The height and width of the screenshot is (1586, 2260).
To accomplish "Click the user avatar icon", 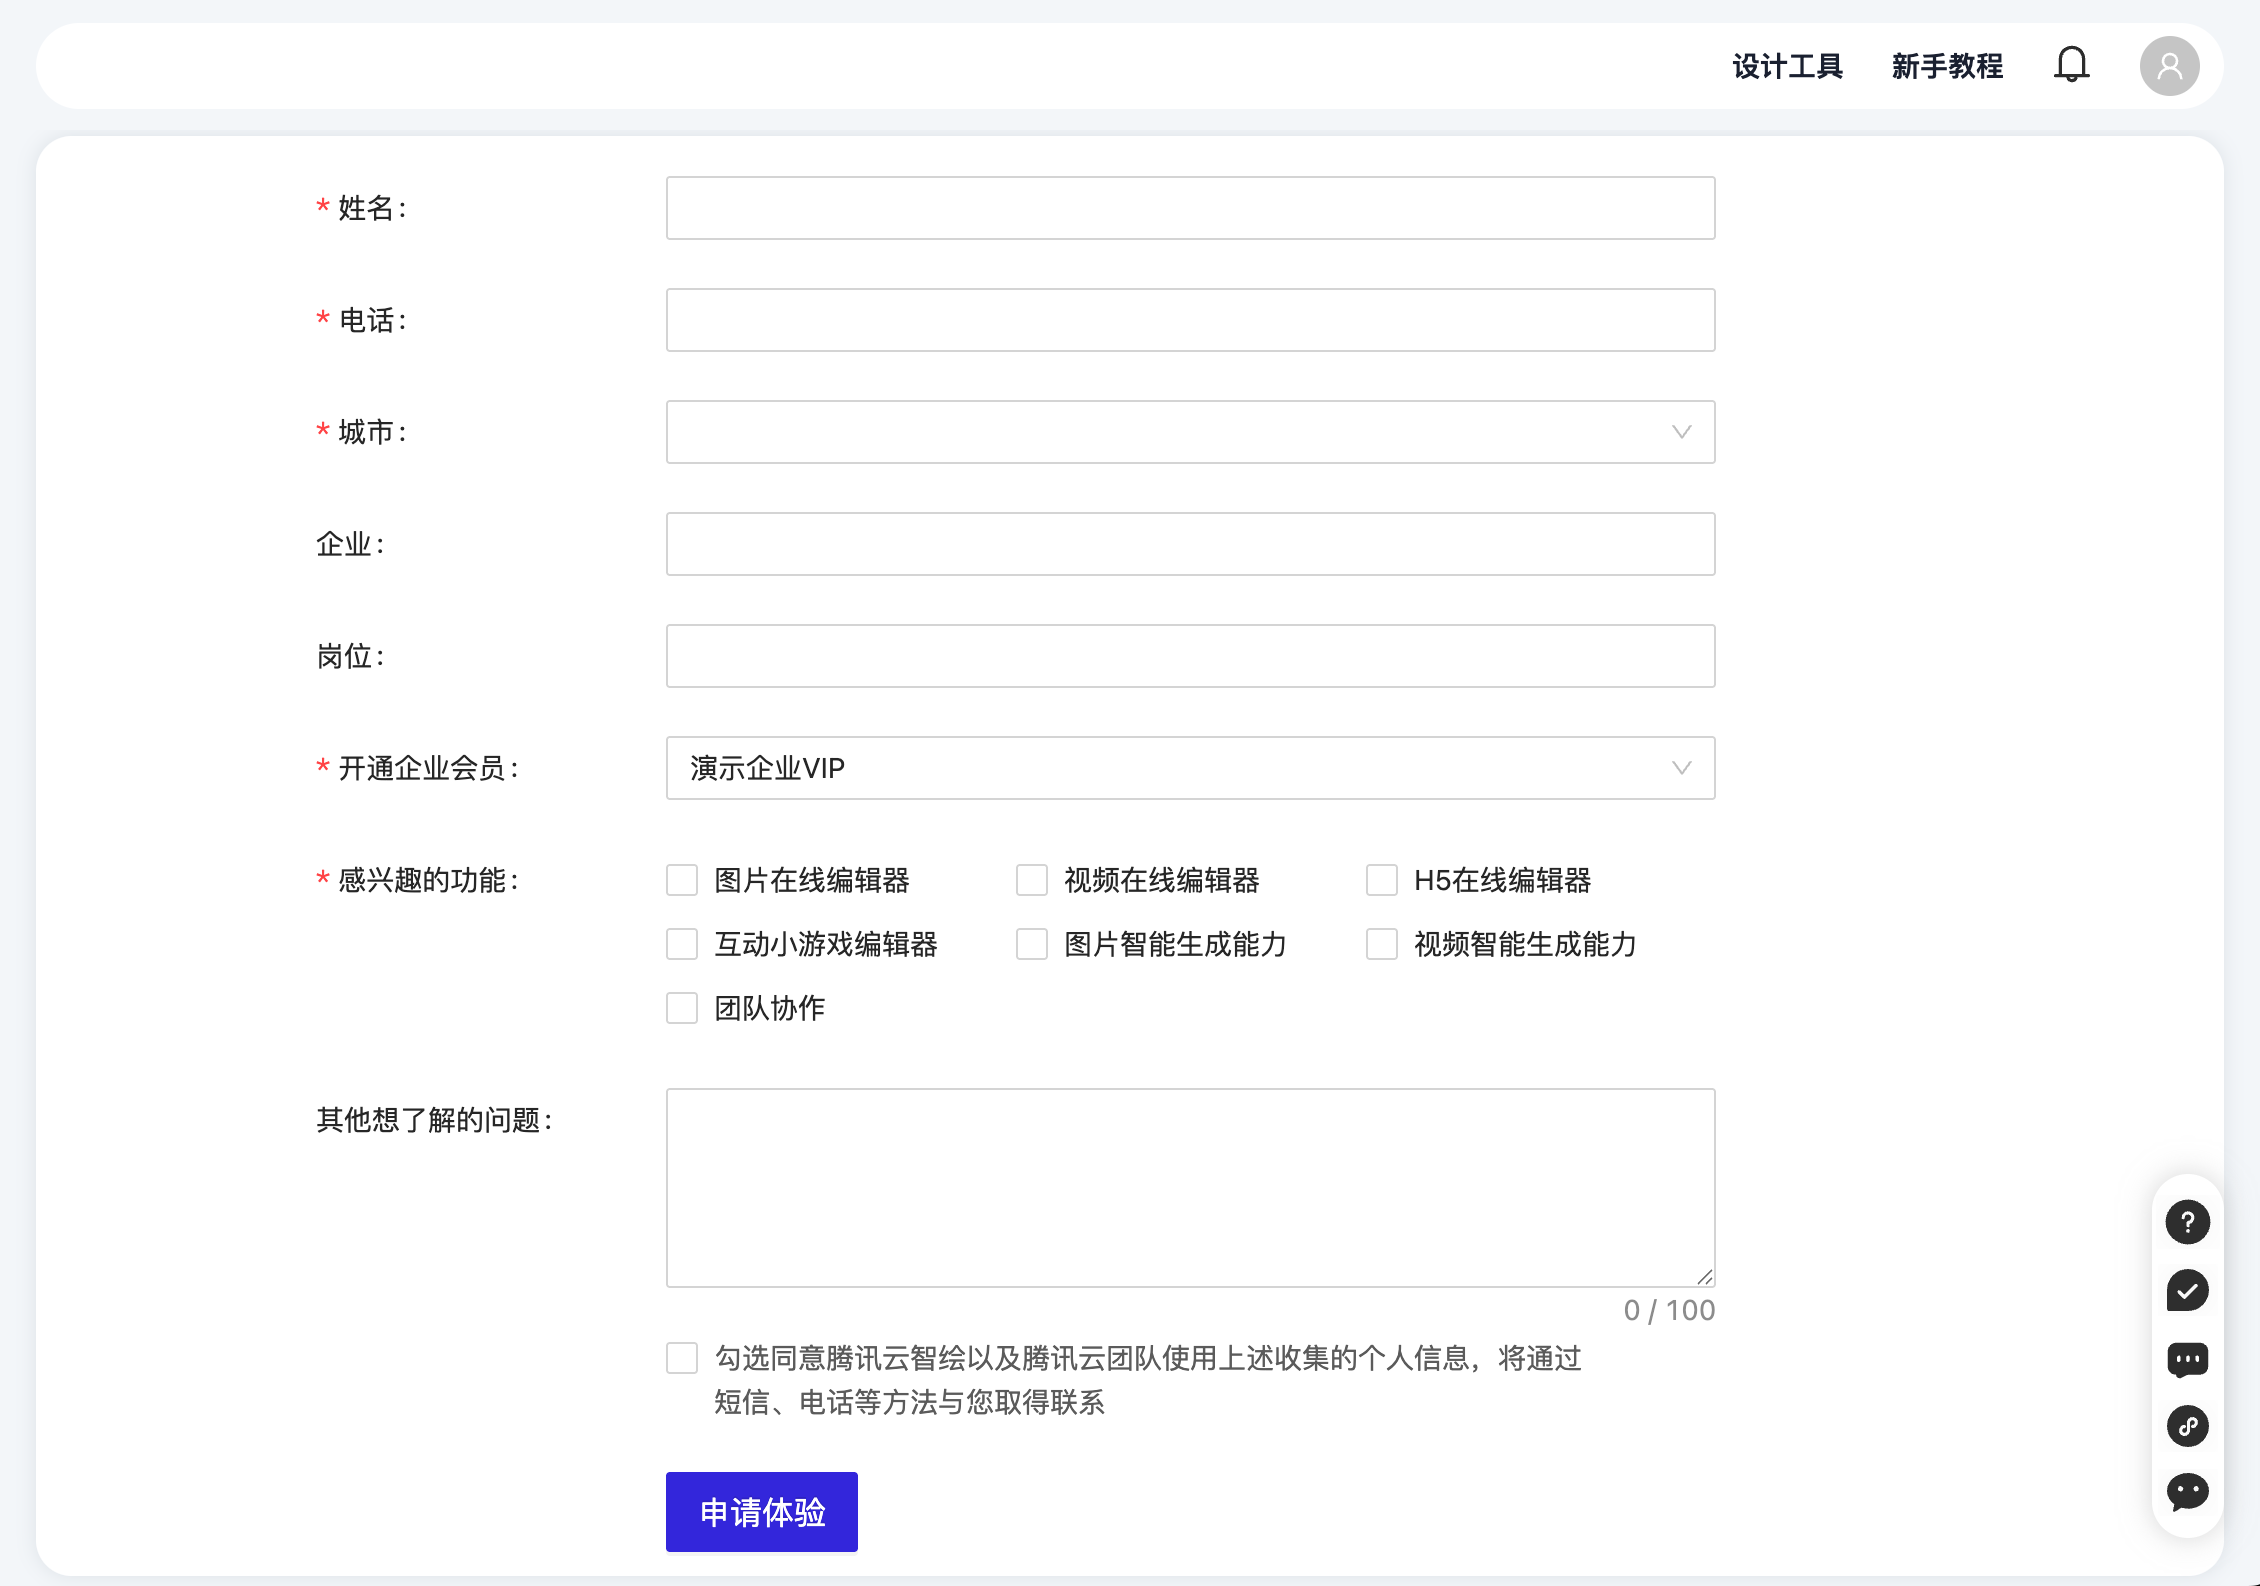I will pyautogui.click(x=2168, y=66).
